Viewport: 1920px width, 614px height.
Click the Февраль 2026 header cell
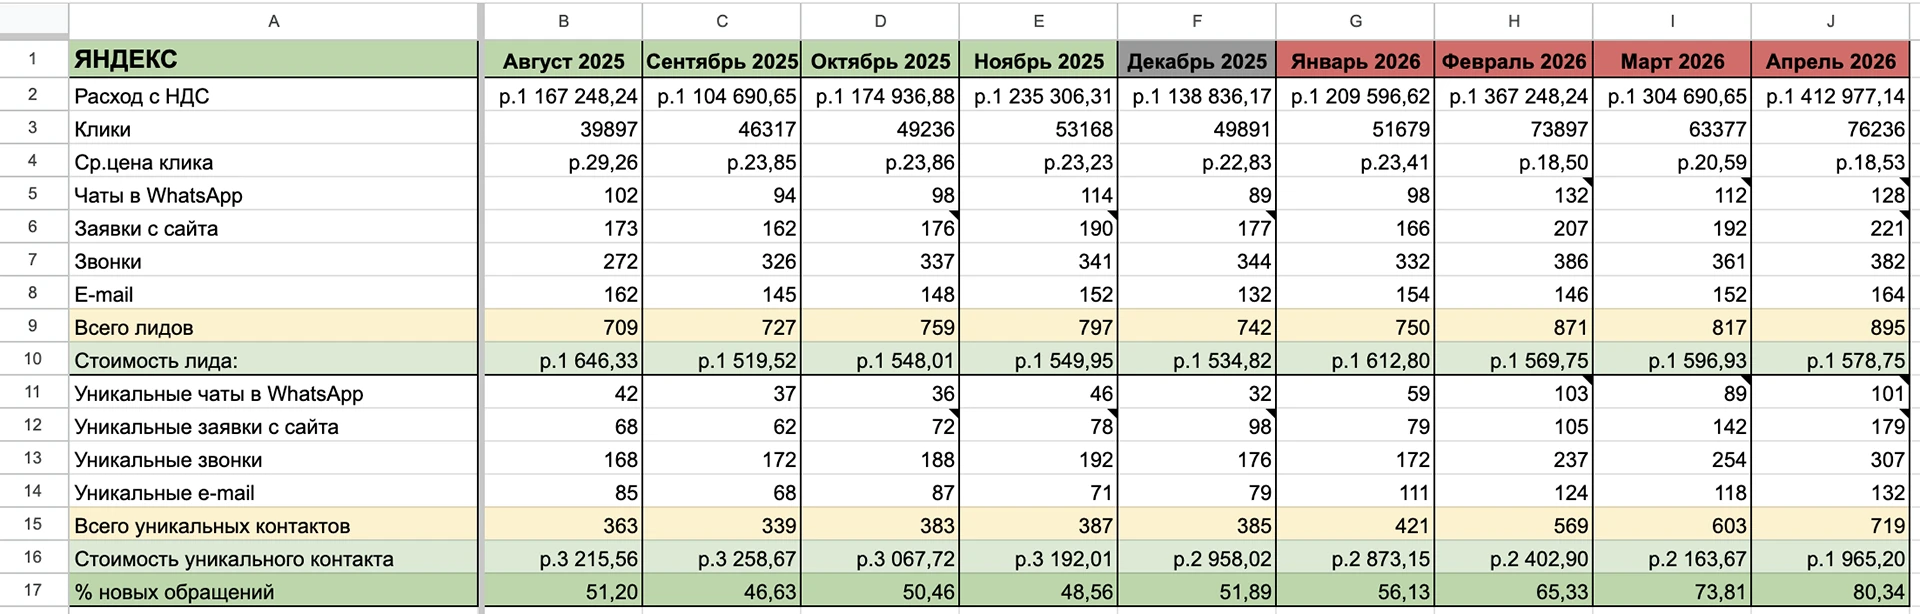click(x=1514, y=60)
